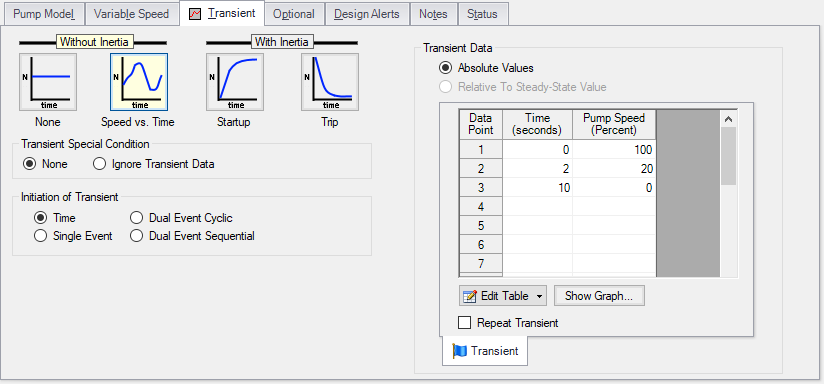
Task: Select the None transient model icon
Action: tap(48, 82)
